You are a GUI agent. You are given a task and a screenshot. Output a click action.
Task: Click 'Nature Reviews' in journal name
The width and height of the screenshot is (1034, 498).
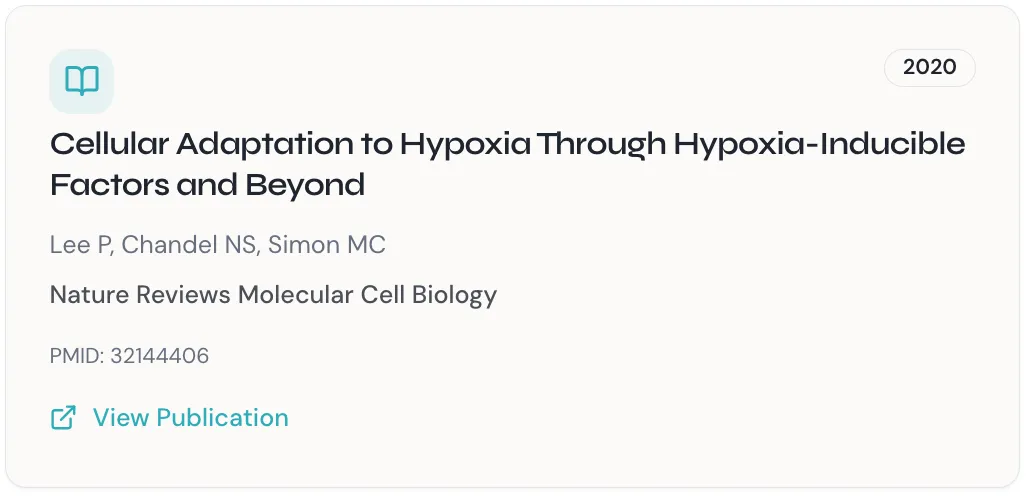[141, 295]
